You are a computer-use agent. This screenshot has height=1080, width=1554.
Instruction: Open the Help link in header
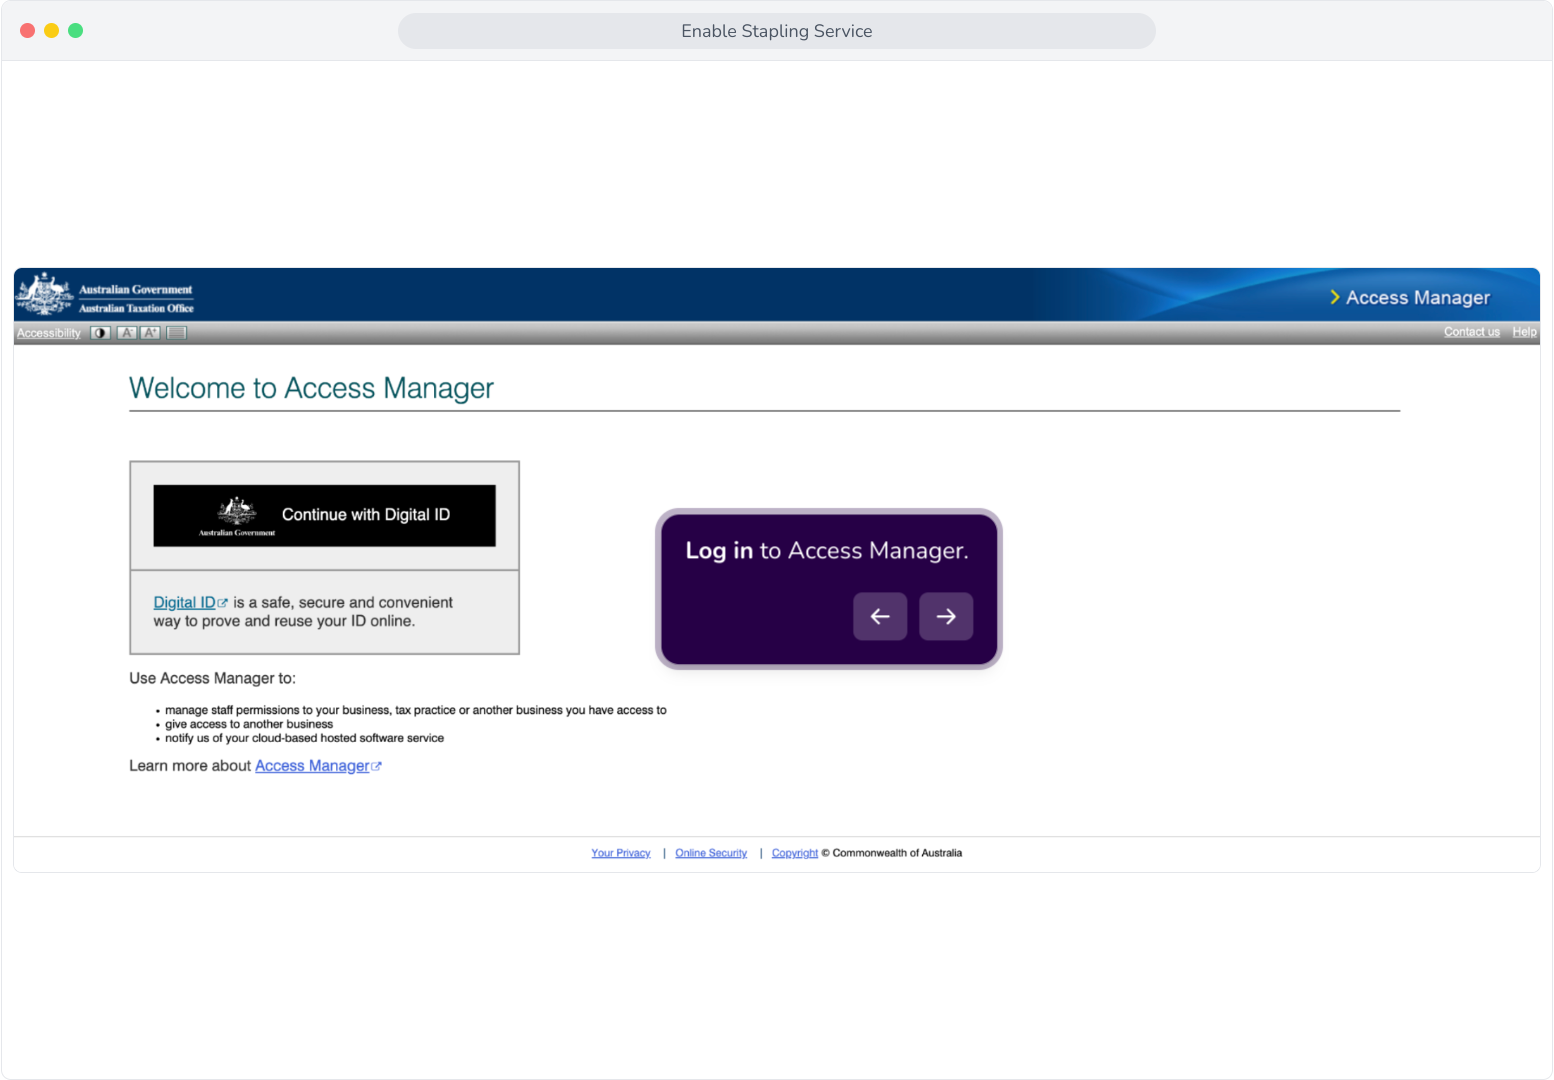[x=1524, y=332]
